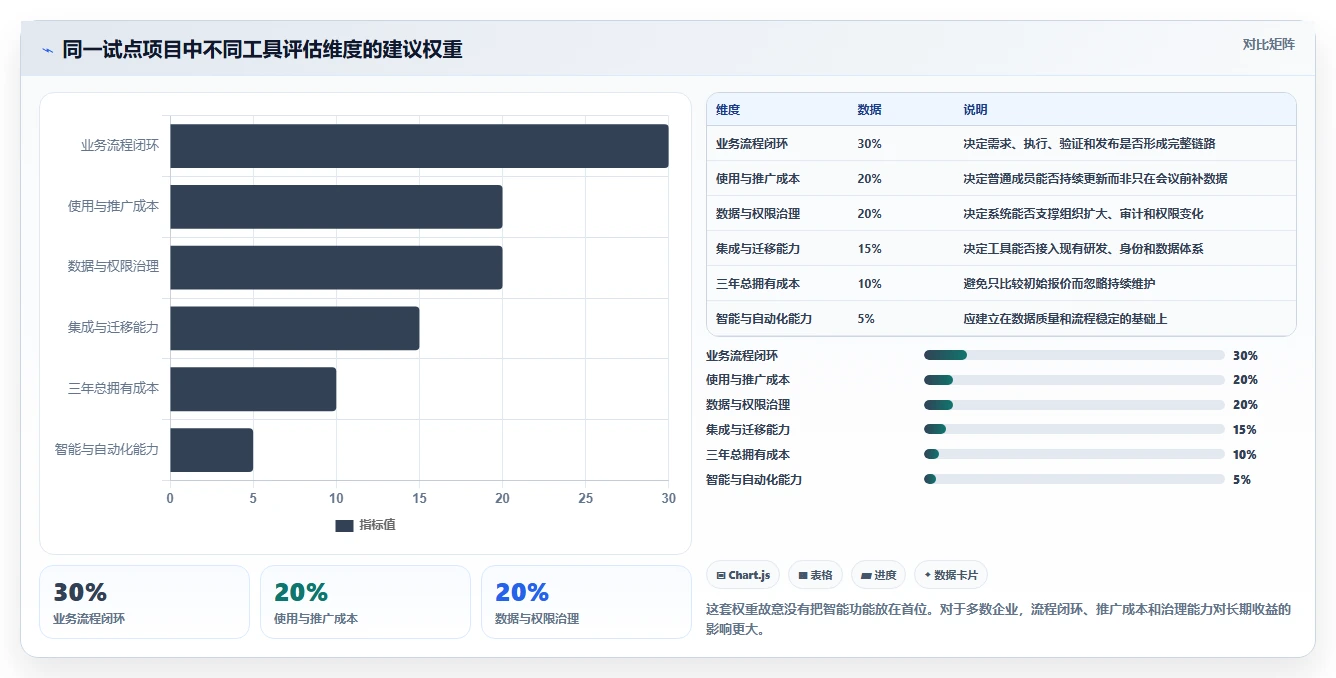This screenshot has height=678, width=1336.
Task: Click the 30% value in the table
Action: tap(869, 144)
